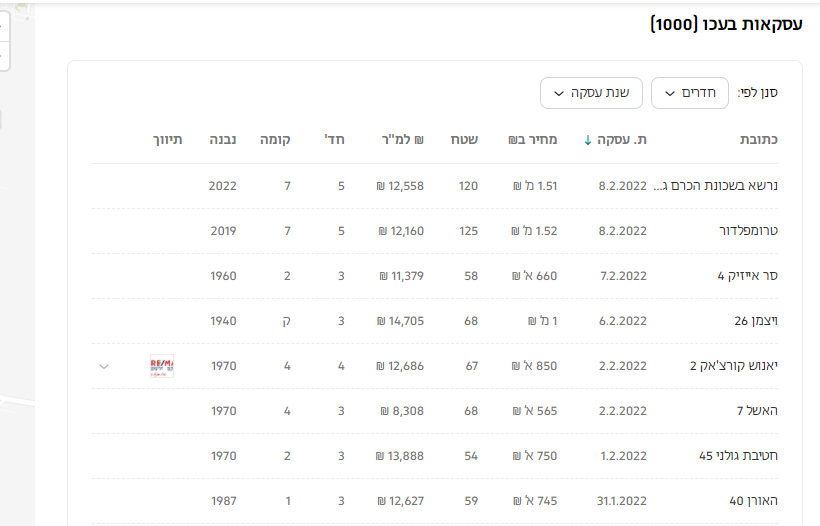820x526 pixels.
Task: Click the שטח column header
Action: 463,140
